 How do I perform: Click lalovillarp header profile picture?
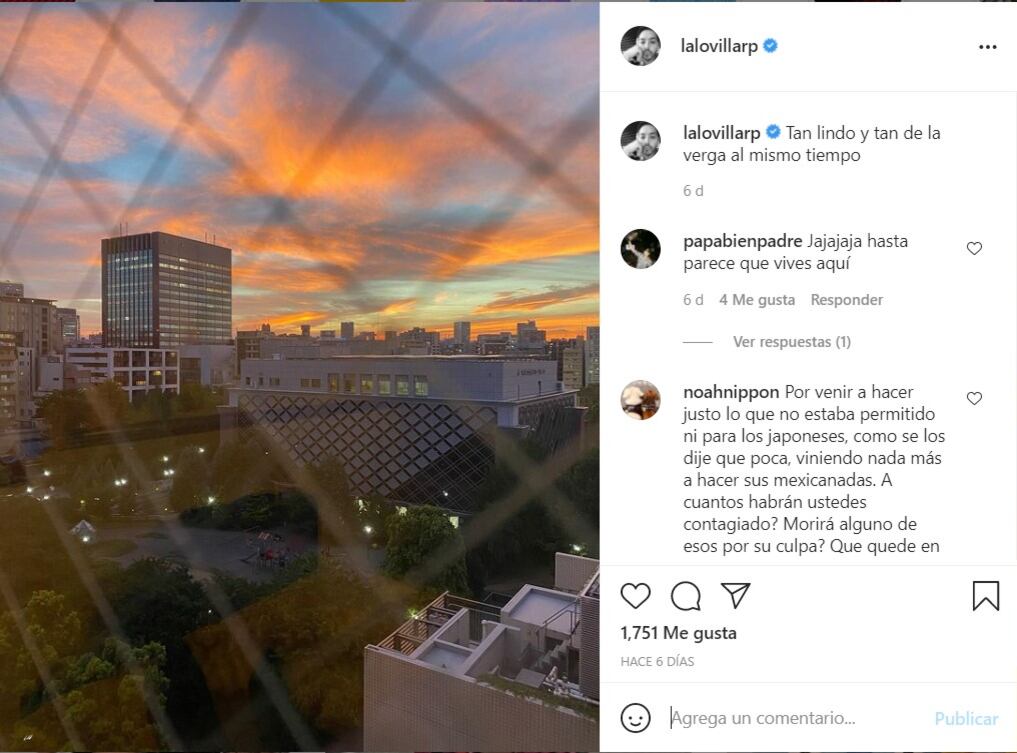tap(641, 46)
